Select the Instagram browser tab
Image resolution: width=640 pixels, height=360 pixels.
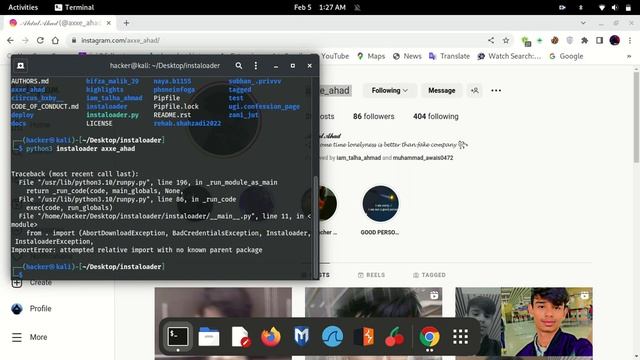pyautogui.click(x=60, y=23)
